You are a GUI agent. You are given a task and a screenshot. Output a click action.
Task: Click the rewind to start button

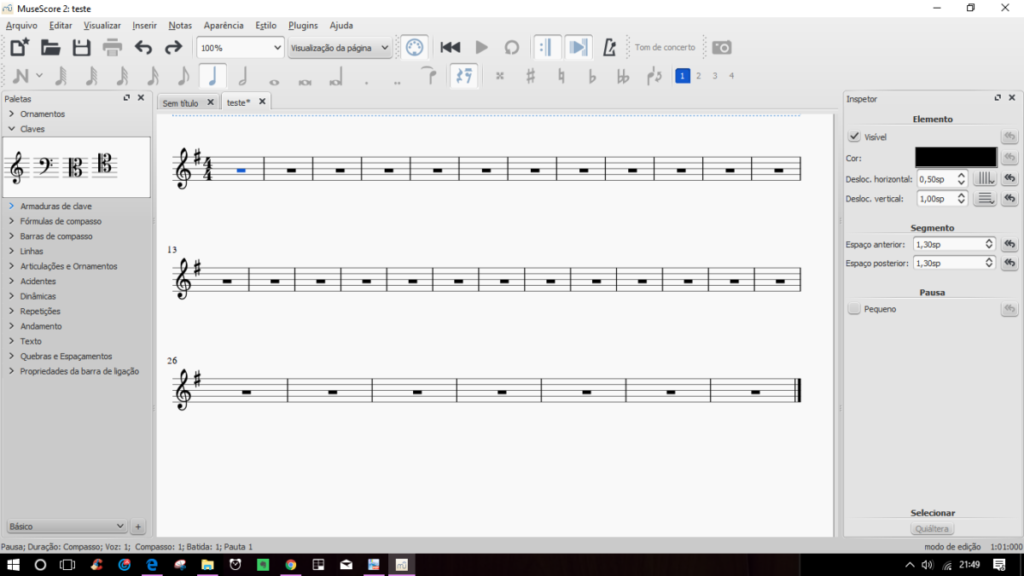tap(450, 47)
